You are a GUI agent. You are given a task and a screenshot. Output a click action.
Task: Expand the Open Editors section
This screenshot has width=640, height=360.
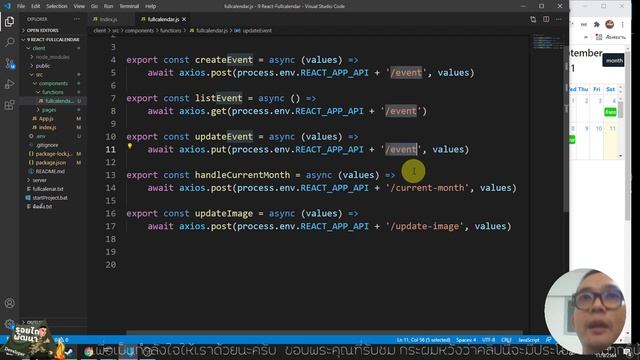(41, 30)
